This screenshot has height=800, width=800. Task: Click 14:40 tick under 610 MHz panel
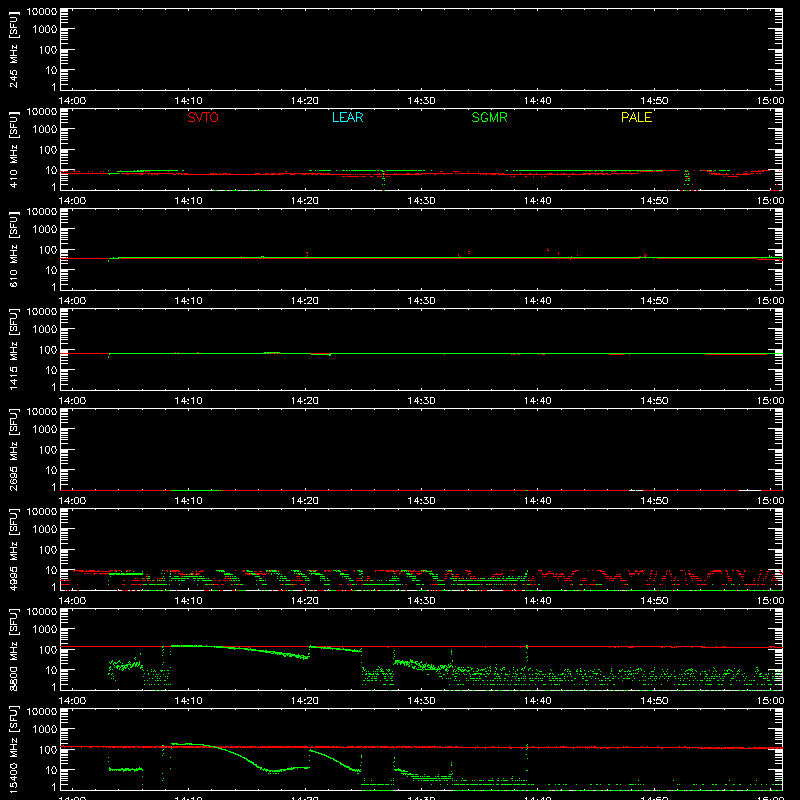538,301
